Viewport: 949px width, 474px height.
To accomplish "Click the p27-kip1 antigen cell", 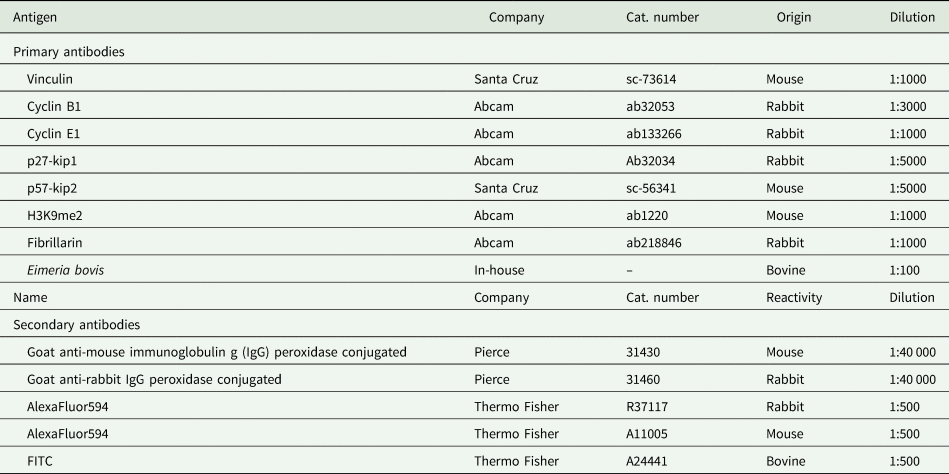I will (54, 160).
